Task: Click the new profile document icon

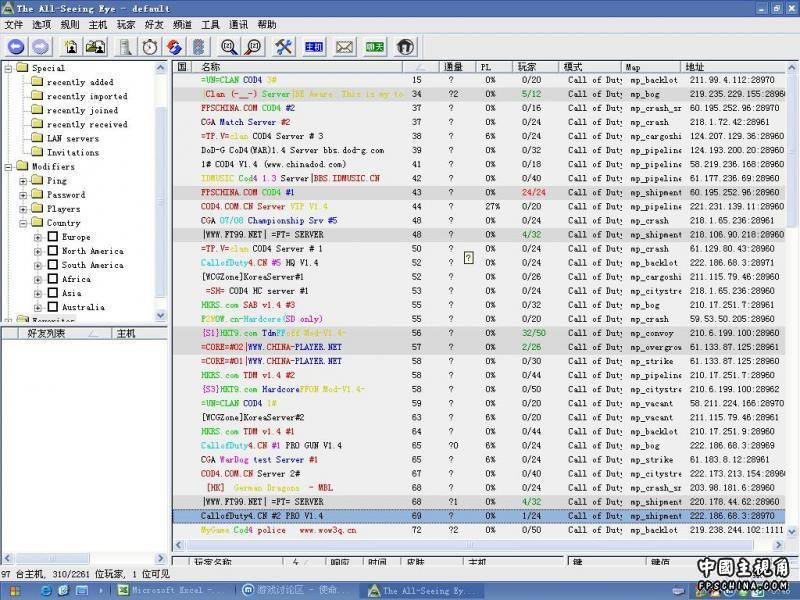Action: [x=71, y=47]
